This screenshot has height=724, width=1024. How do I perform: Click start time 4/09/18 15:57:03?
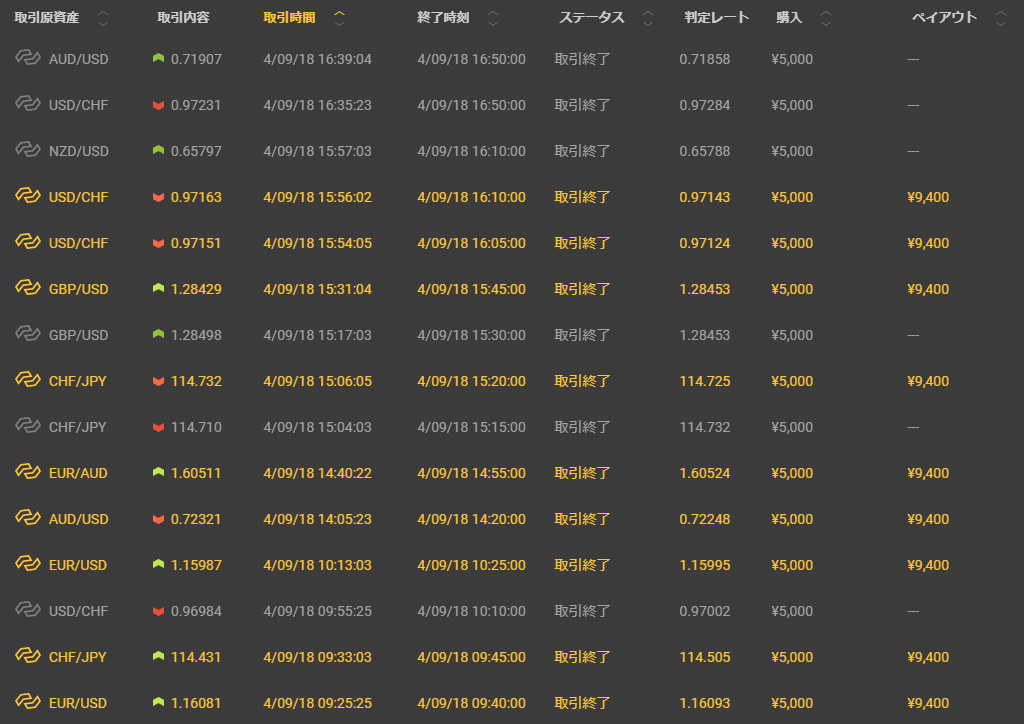coord(317,151)
